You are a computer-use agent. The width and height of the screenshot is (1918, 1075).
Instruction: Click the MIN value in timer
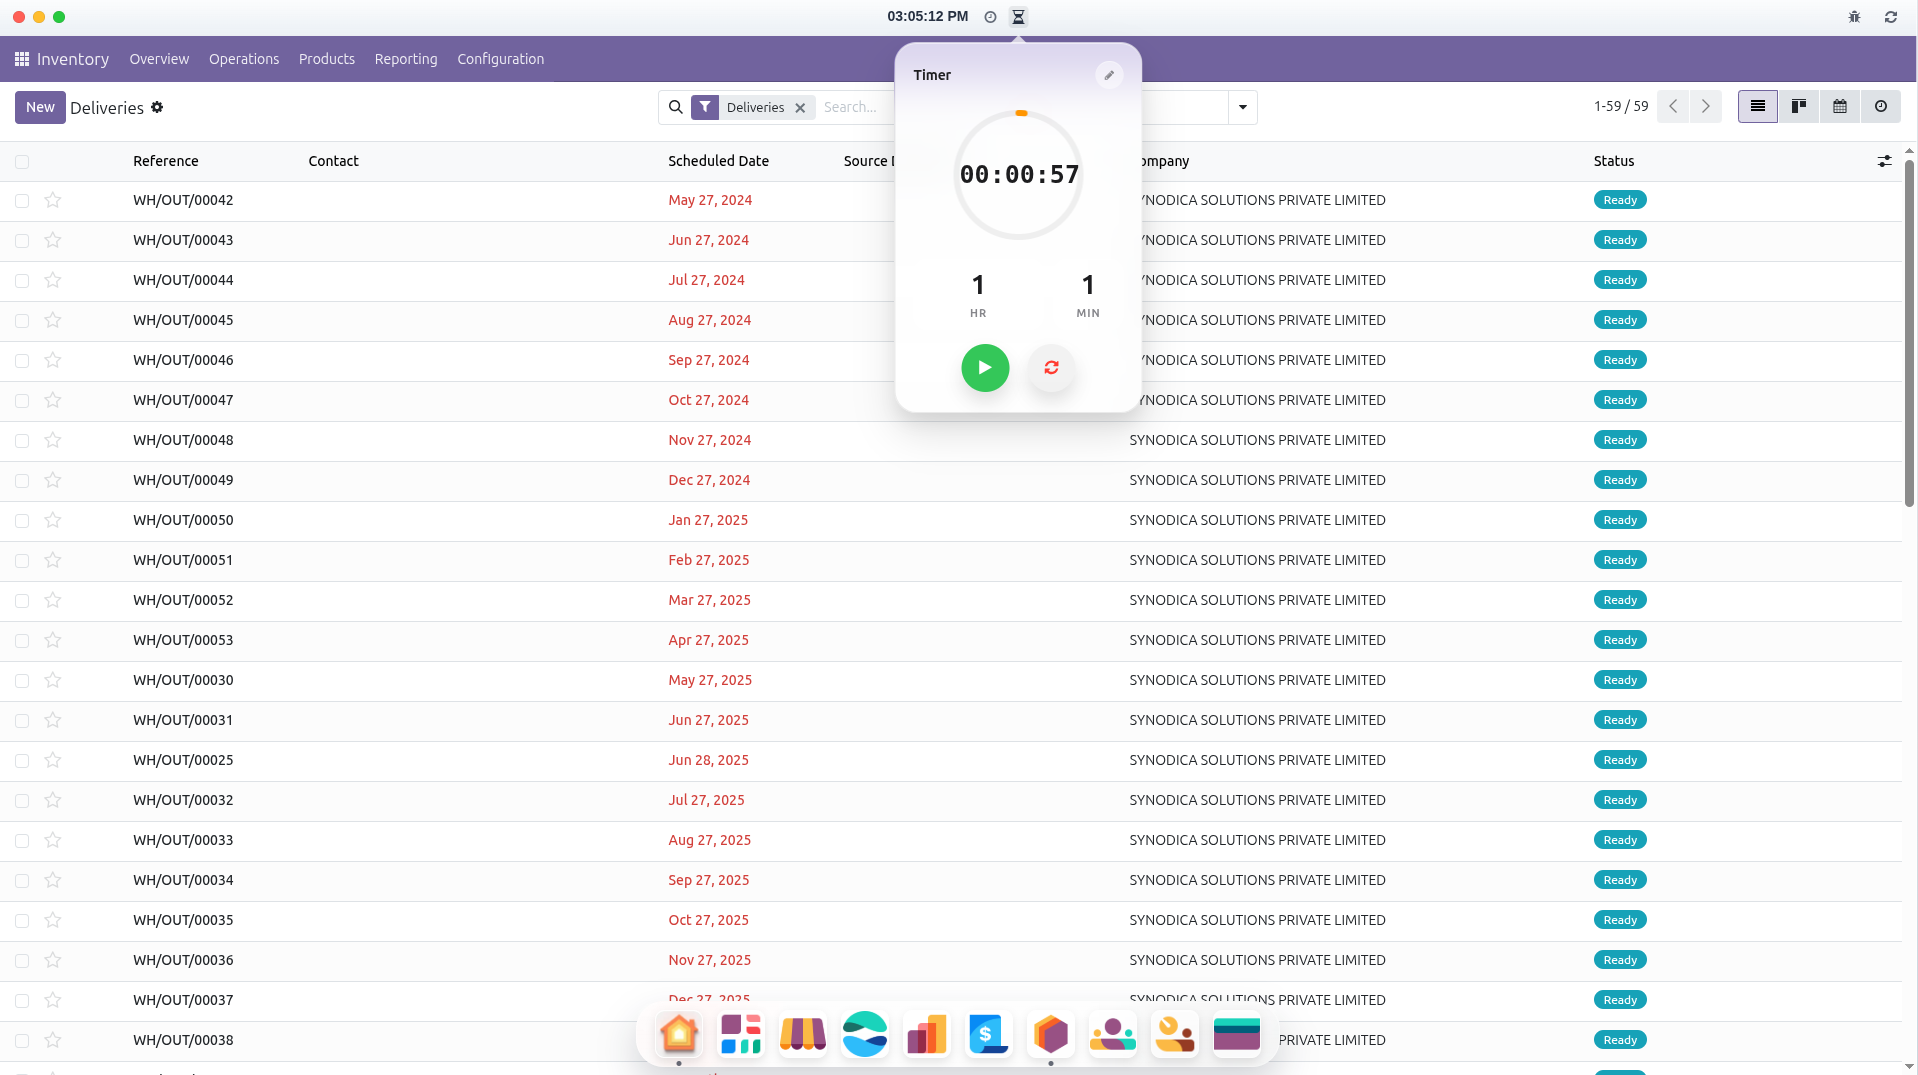coord(1088,285)
